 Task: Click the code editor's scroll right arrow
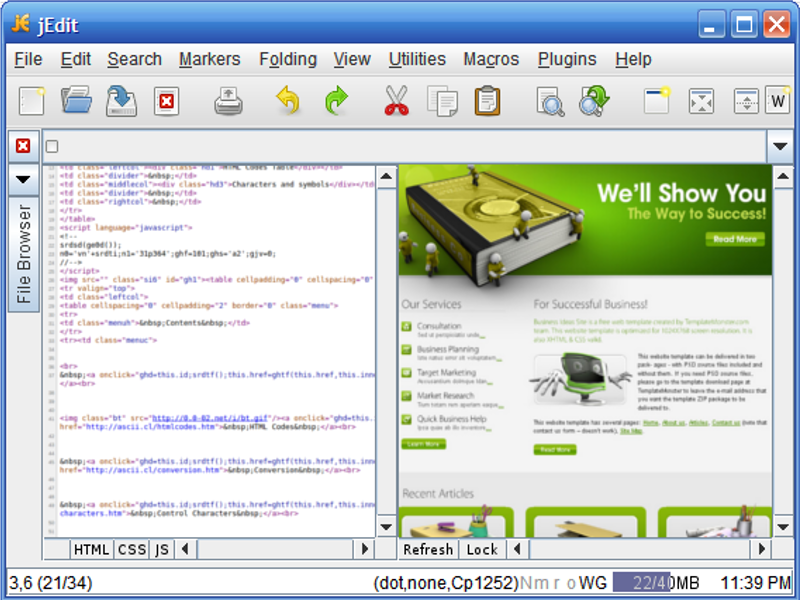coord(365,549)
